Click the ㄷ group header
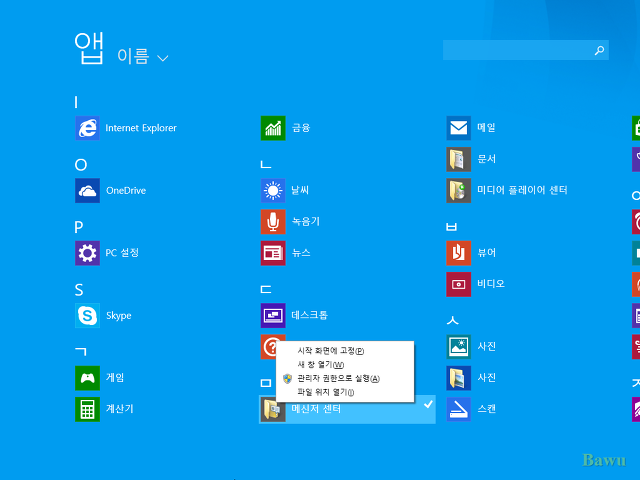 pos(266,289)
